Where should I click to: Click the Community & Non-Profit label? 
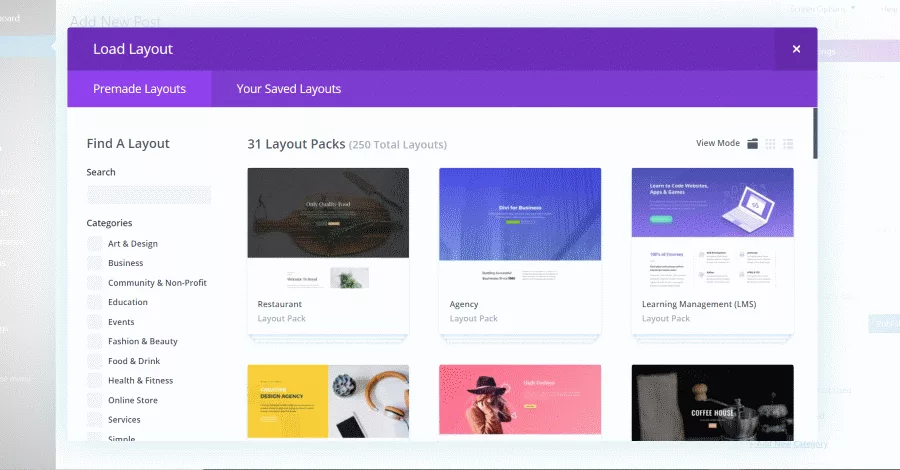tap(157, 283)
